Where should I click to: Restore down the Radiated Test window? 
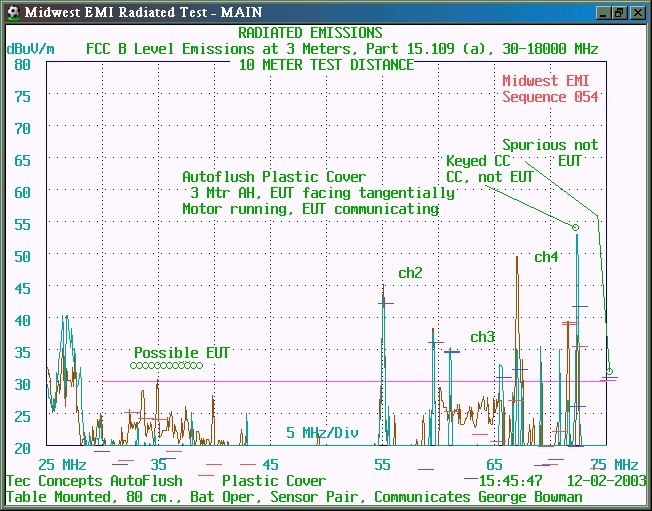(x=619, y=12)
